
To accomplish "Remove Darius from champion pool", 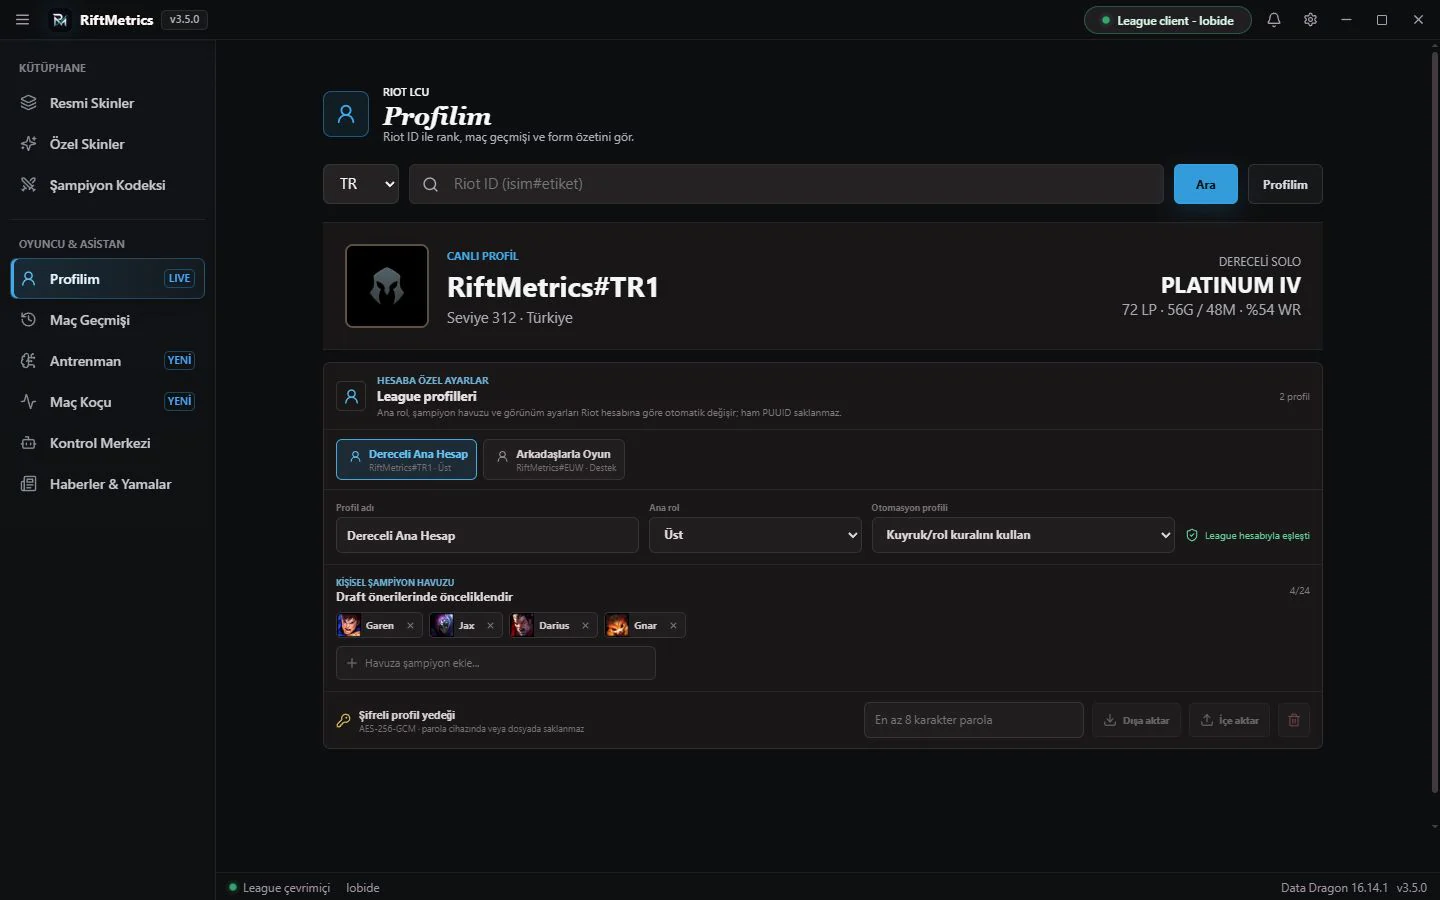I will [x=585, y=626].
